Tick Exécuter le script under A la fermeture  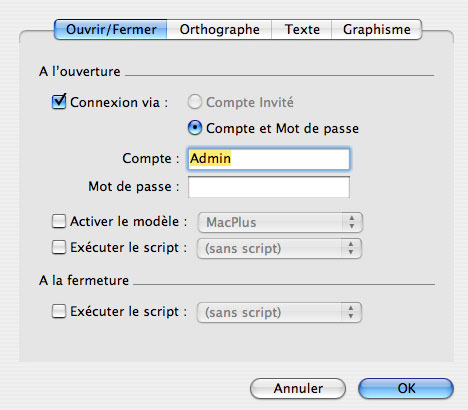pos(59,311)
